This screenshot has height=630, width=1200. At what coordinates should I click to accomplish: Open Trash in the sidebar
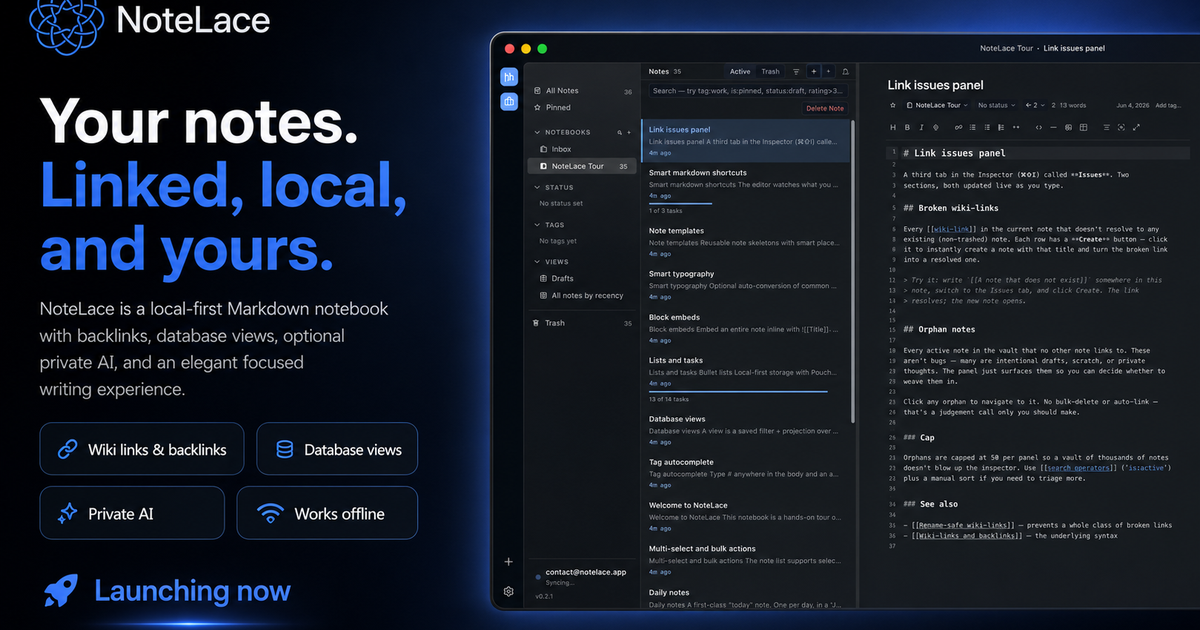point(581,323)
